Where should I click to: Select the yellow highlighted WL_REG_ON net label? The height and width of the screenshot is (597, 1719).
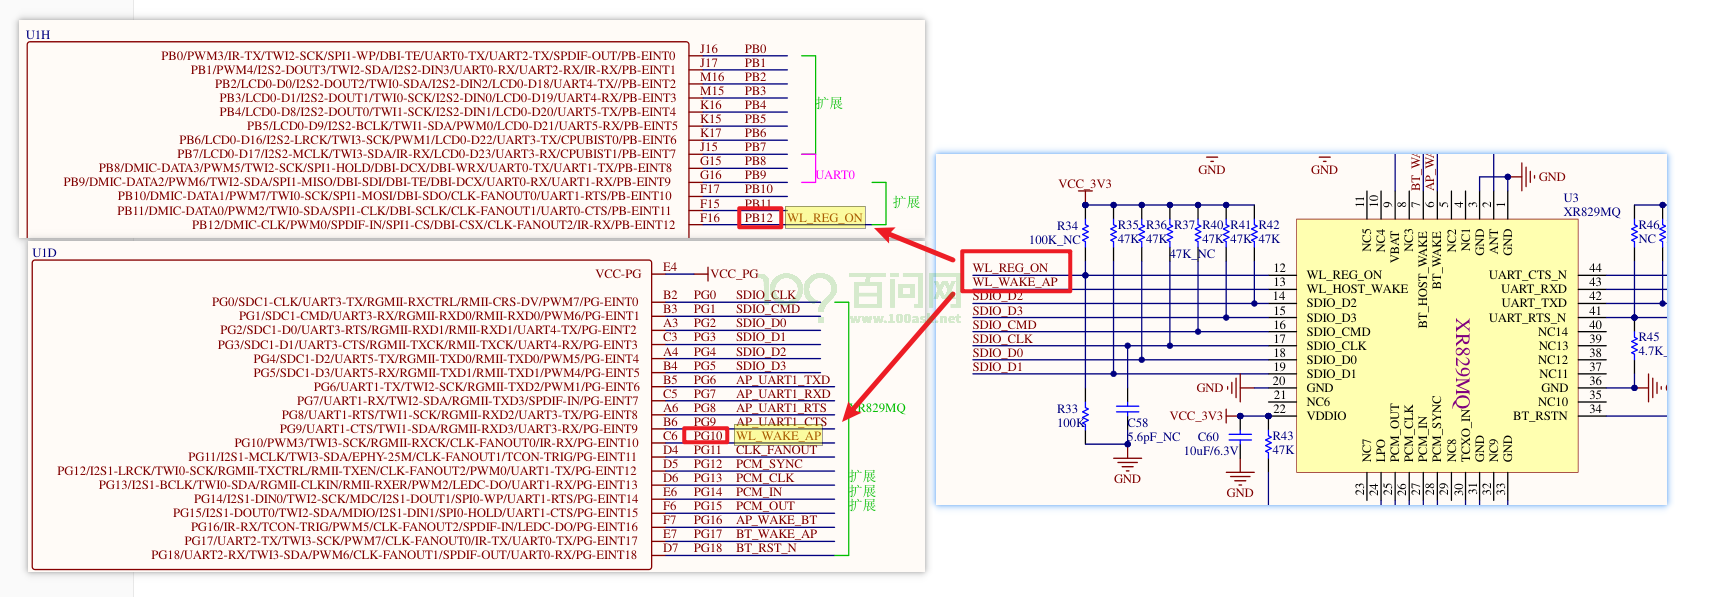click(824, 218)
